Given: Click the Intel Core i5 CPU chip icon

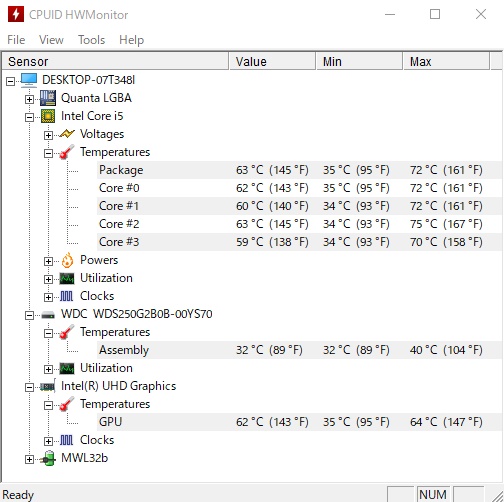Looking at the screenshot, I should (48, 116).
